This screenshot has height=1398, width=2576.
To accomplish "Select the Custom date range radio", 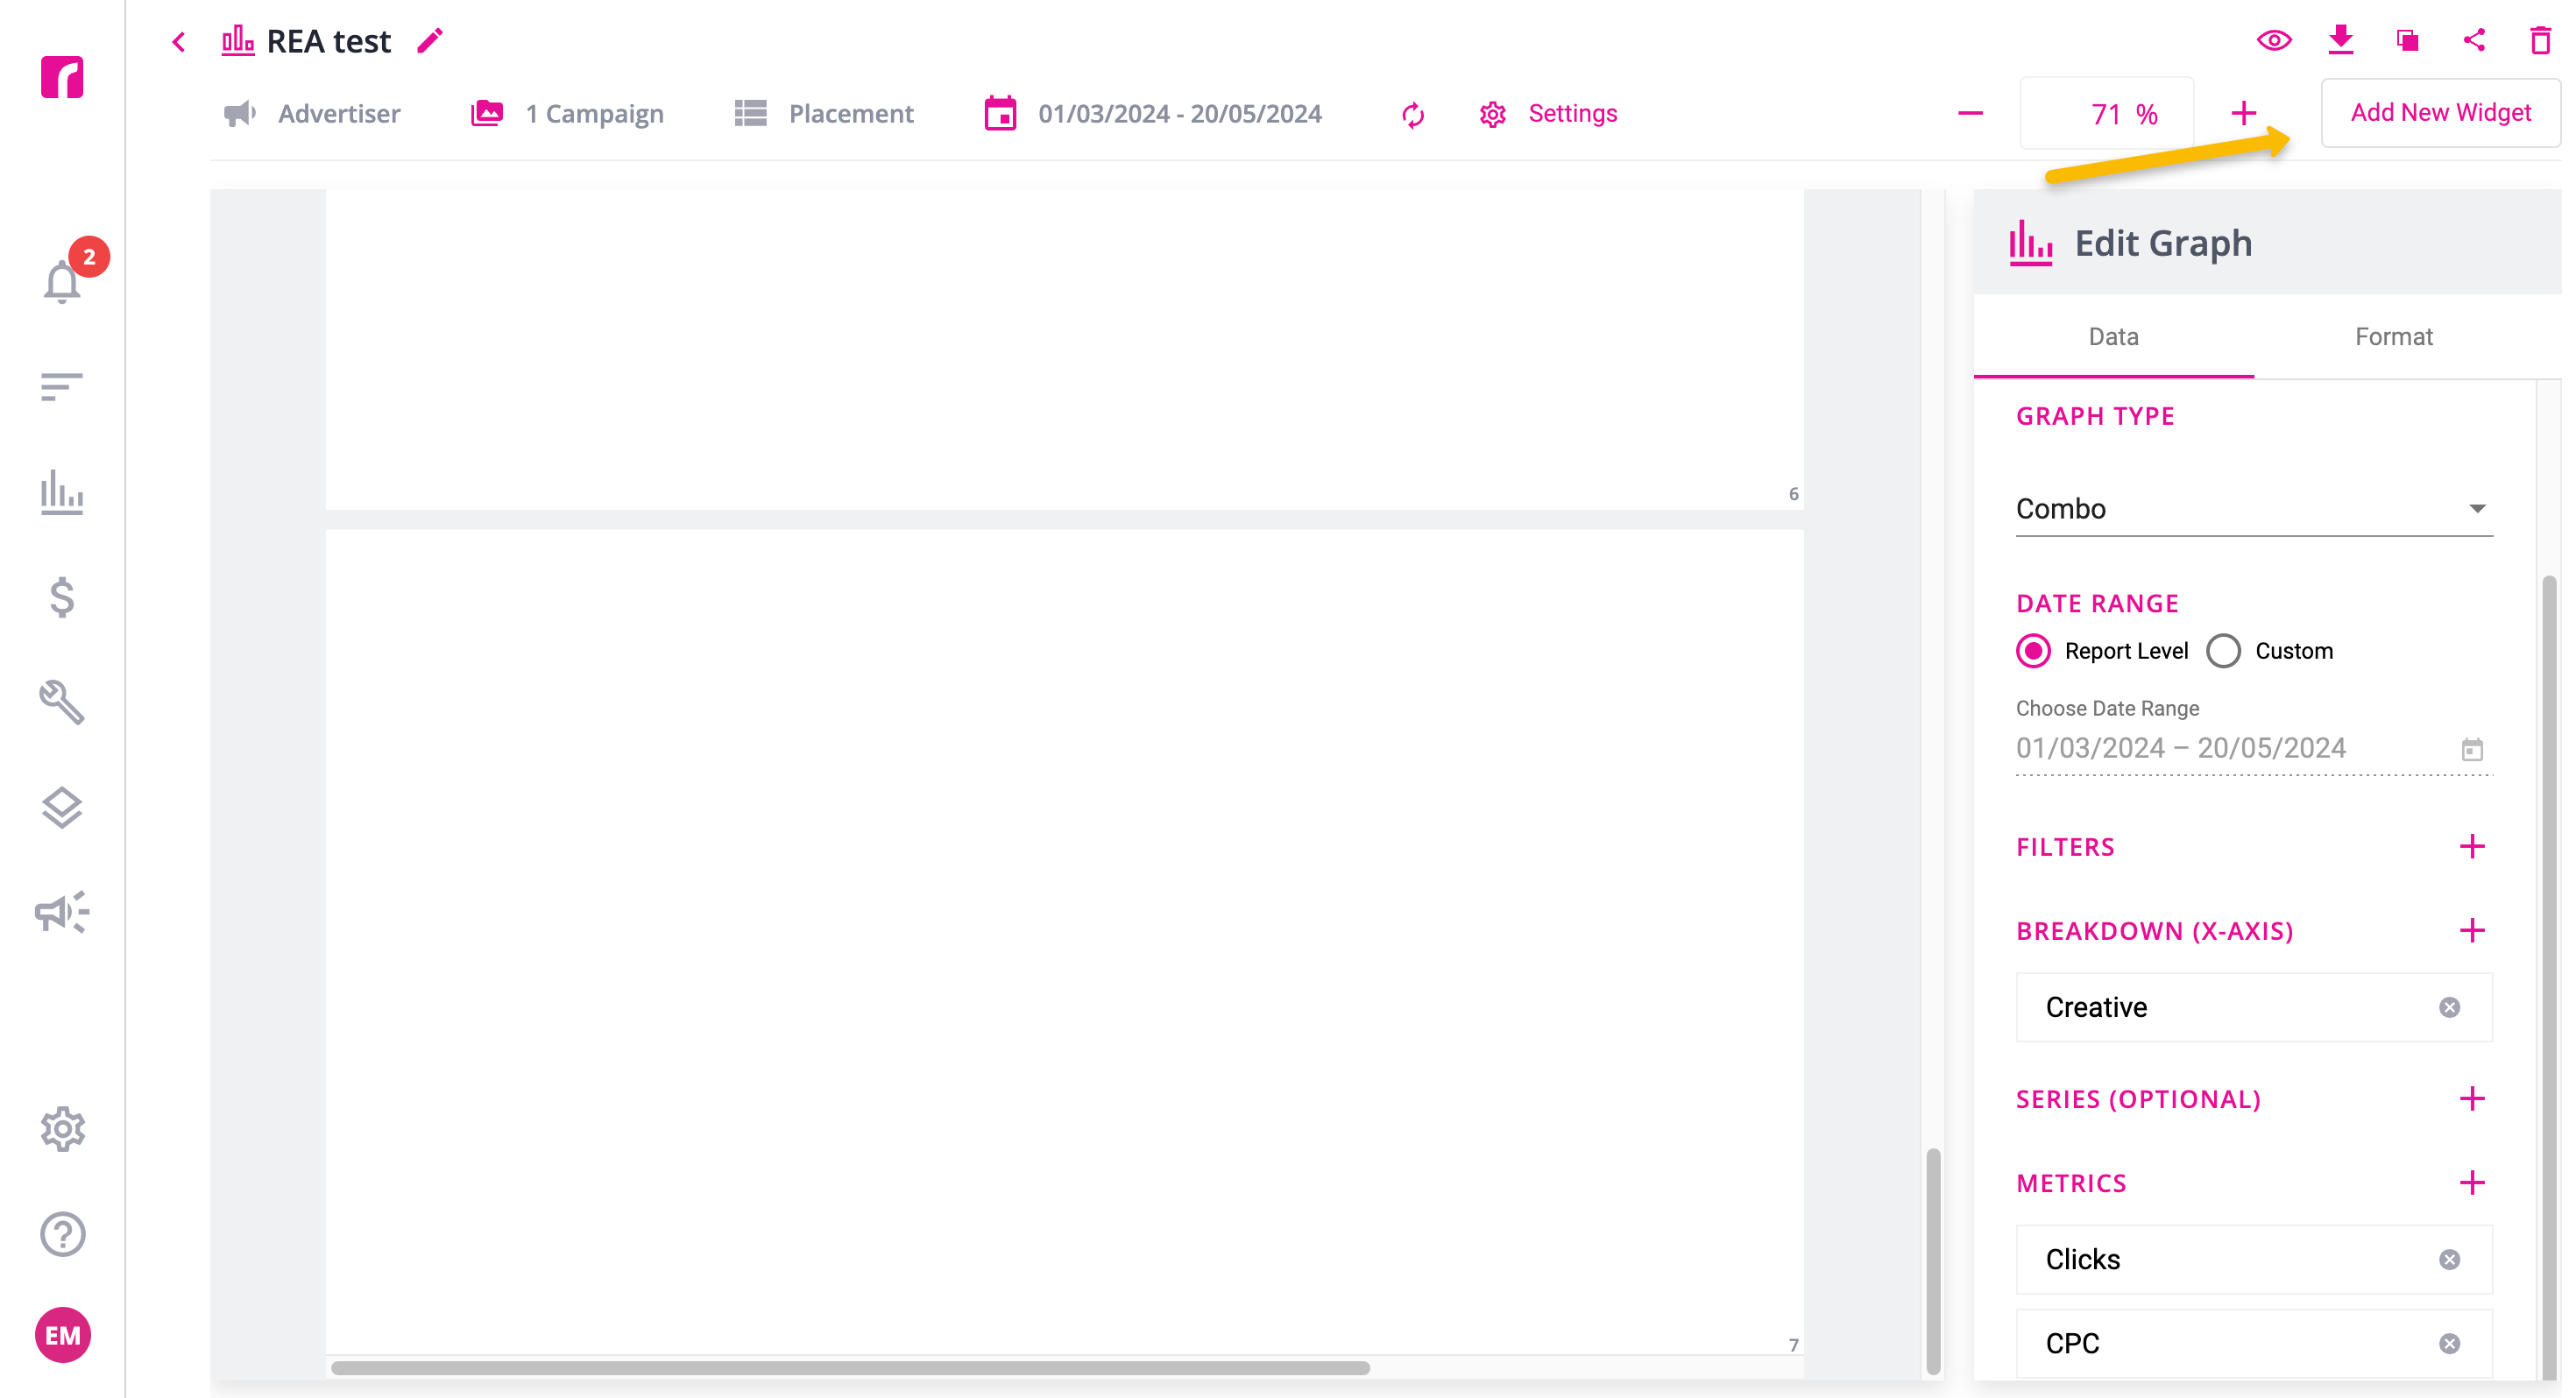I will point(2223,651).
